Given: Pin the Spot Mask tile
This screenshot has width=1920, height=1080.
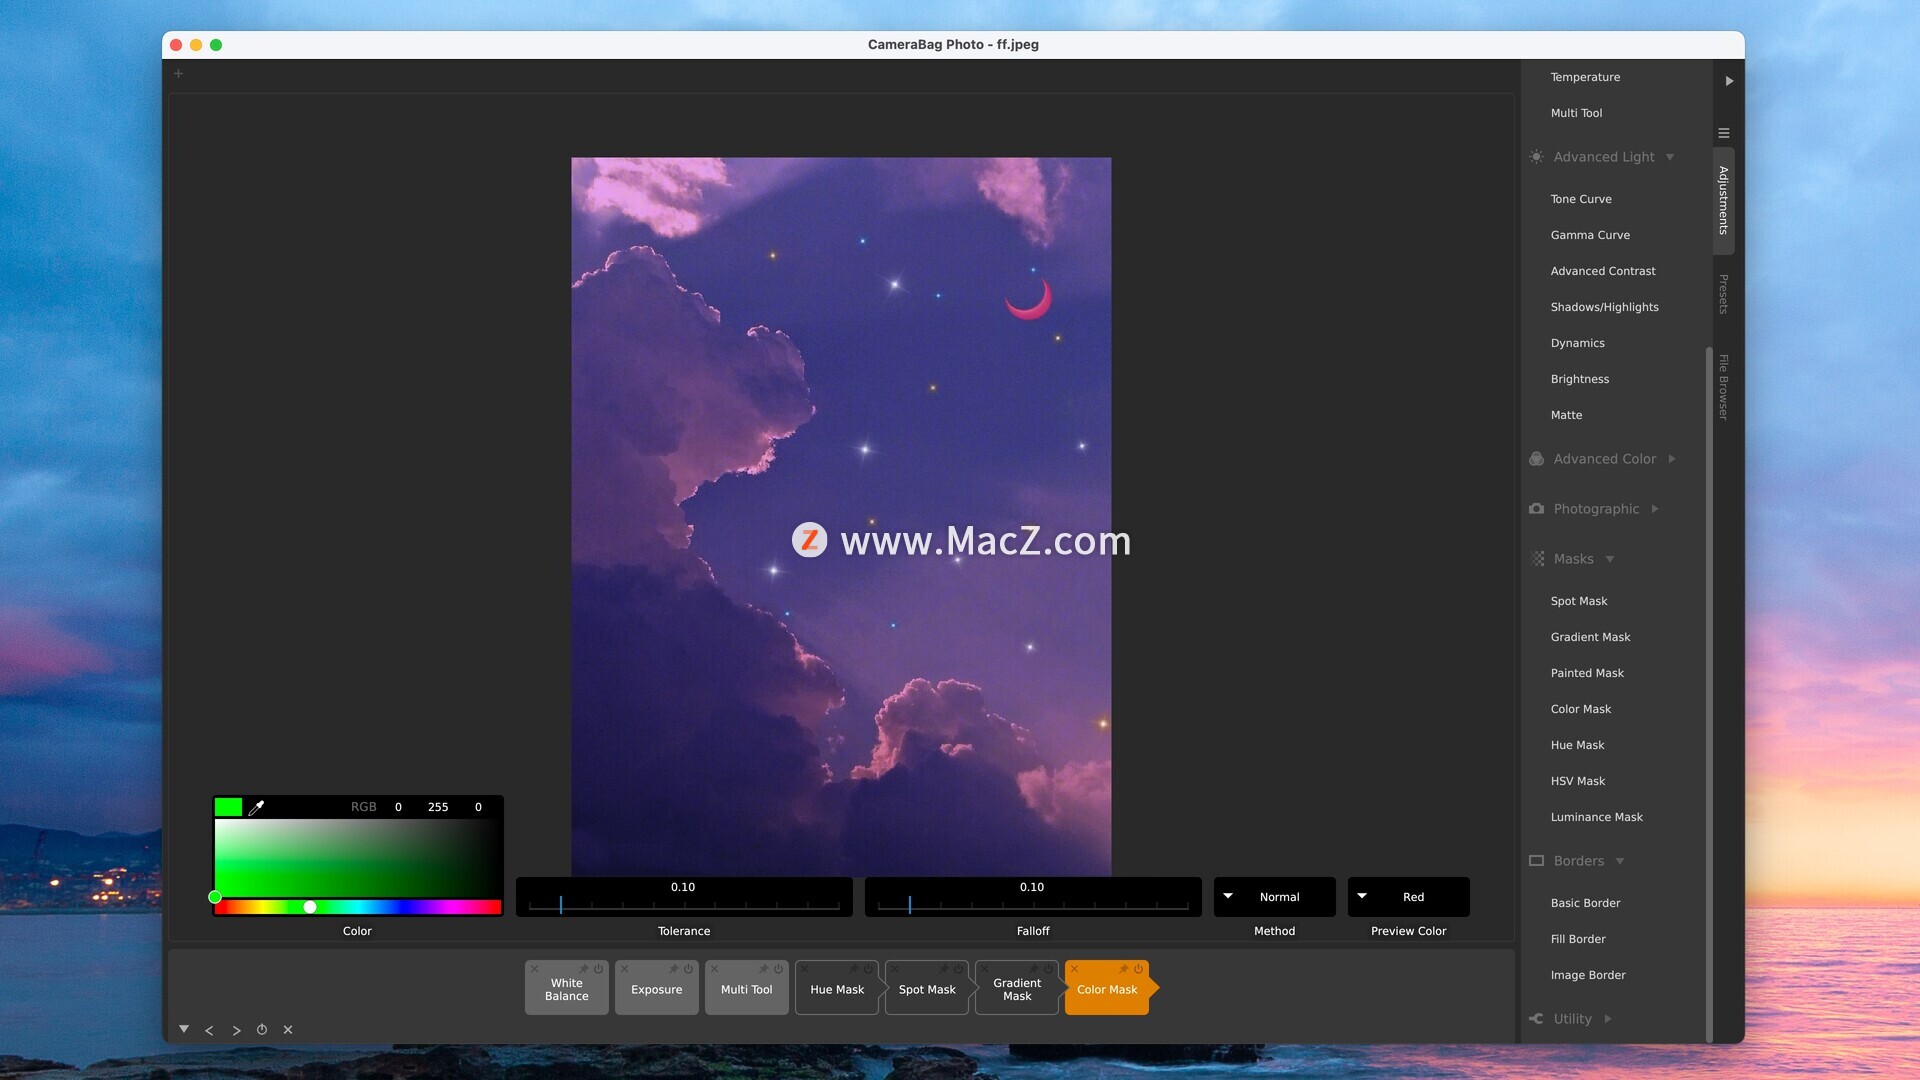Looking at the screenshot, I should pyautogui.click(x=944, y=969).
